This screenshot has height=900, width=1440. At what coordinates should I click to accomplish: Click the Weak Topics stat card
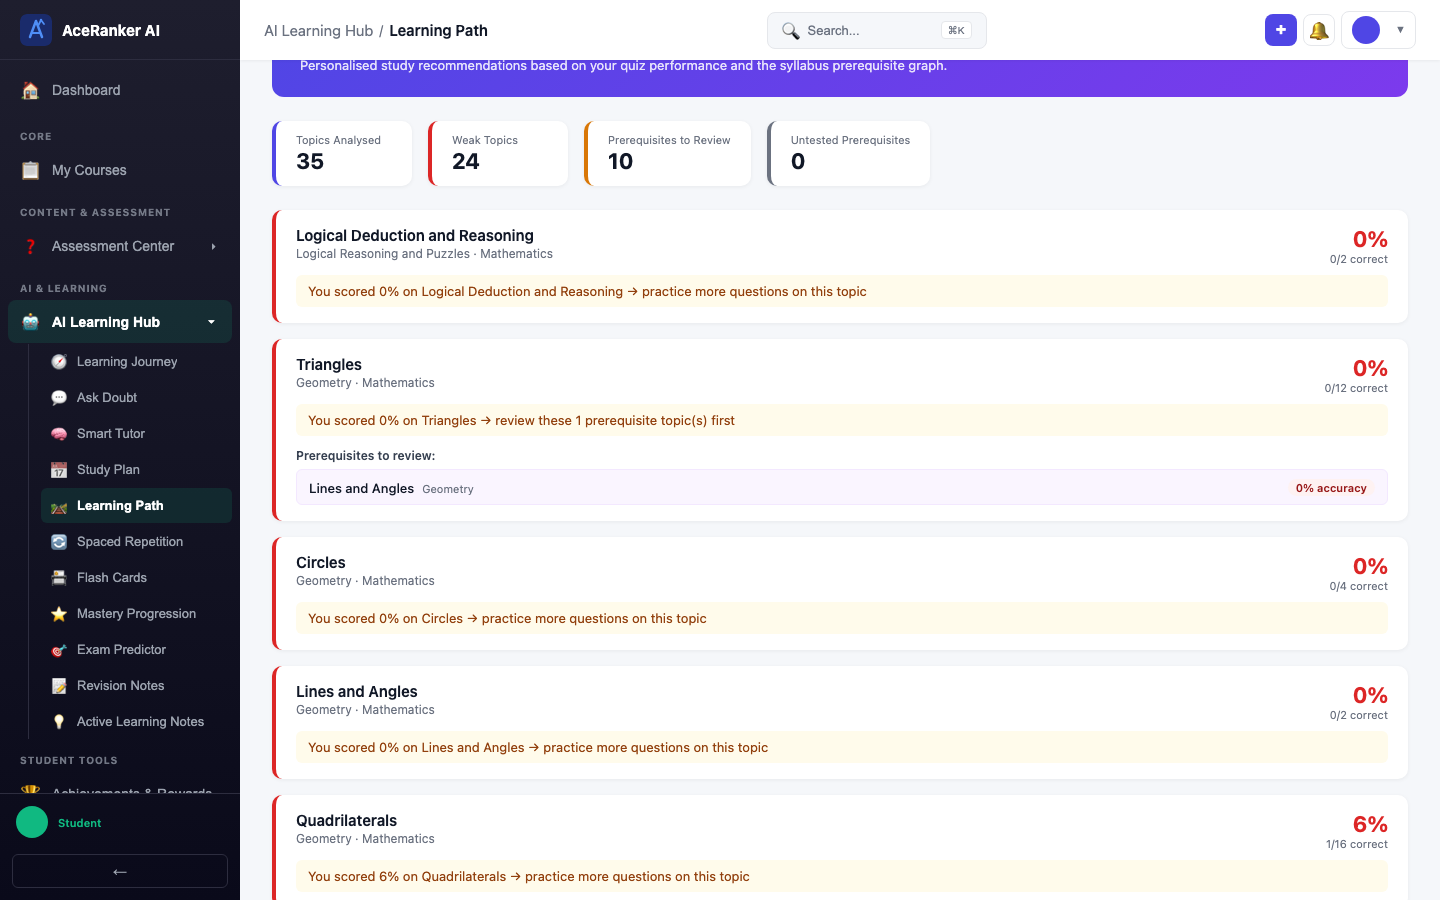[498, 153]
